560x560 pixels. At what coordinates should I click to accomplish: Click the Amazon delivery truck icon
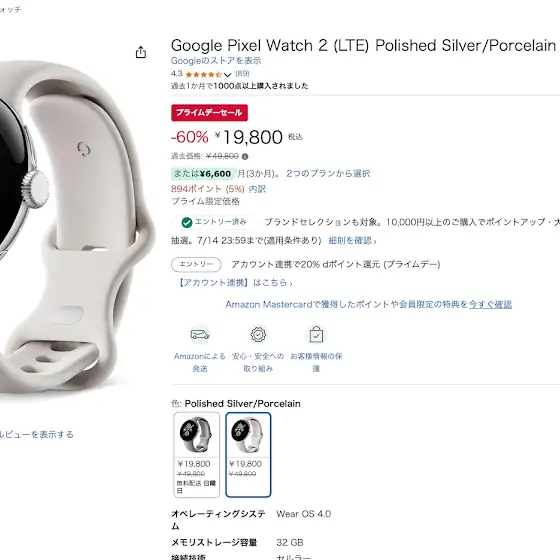[200, 335]
